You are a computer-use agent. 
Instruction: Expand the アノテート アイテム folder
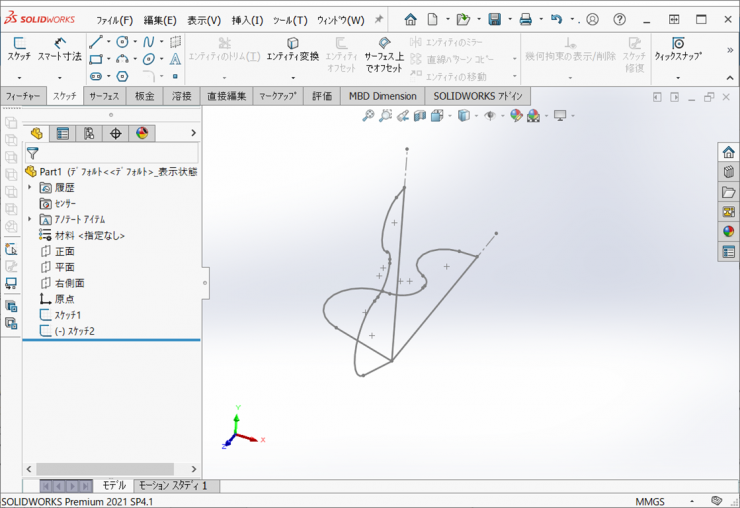click(30, 219)
